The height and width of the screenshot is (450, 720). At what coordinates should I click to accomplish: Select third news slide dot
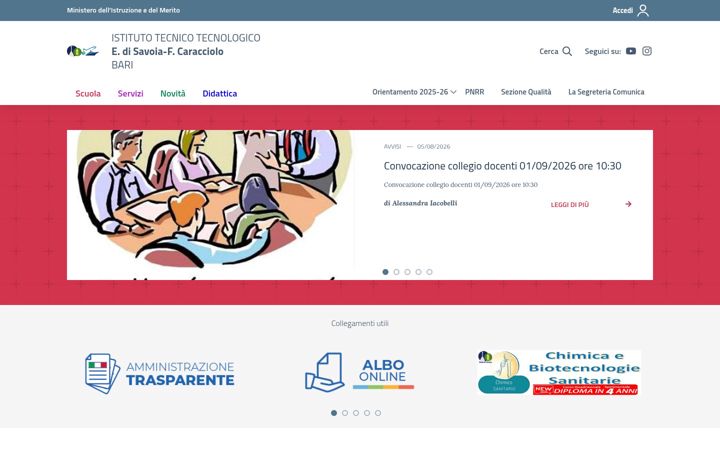(x=407, y=272)
